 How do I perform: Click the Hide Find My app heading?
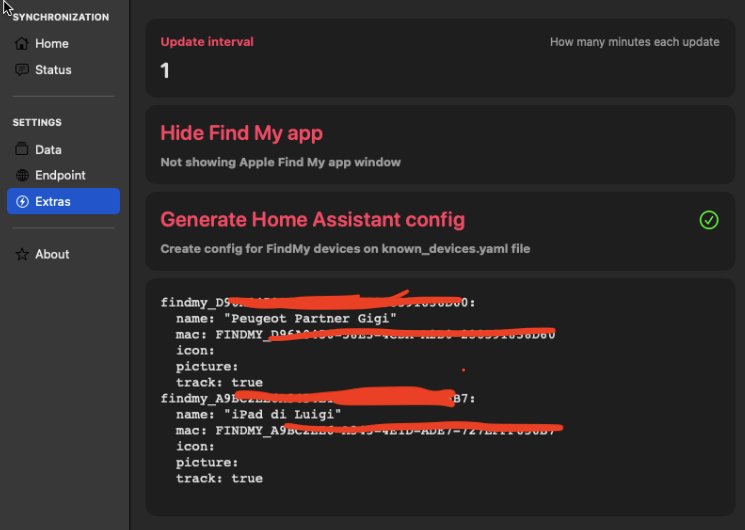[x=241, y=133]
